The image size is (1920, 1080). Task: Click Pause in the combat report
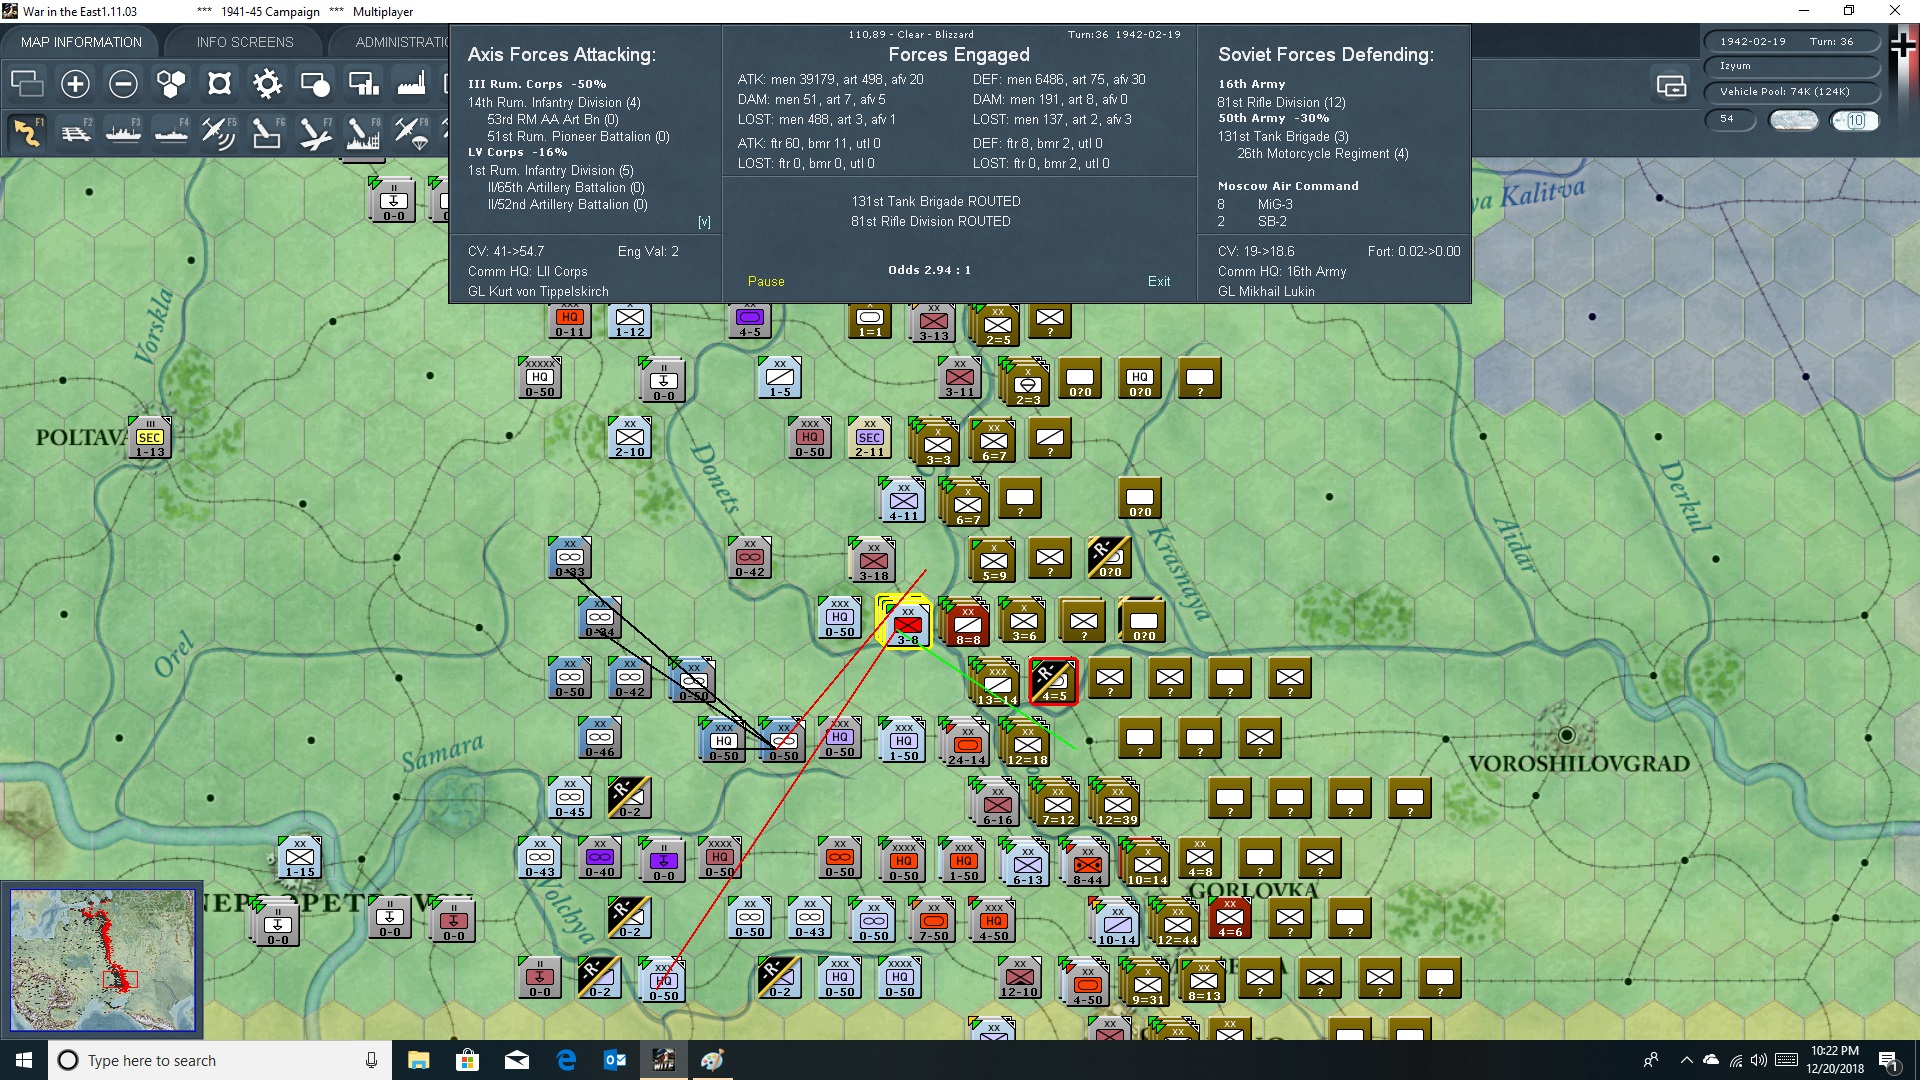766,281
